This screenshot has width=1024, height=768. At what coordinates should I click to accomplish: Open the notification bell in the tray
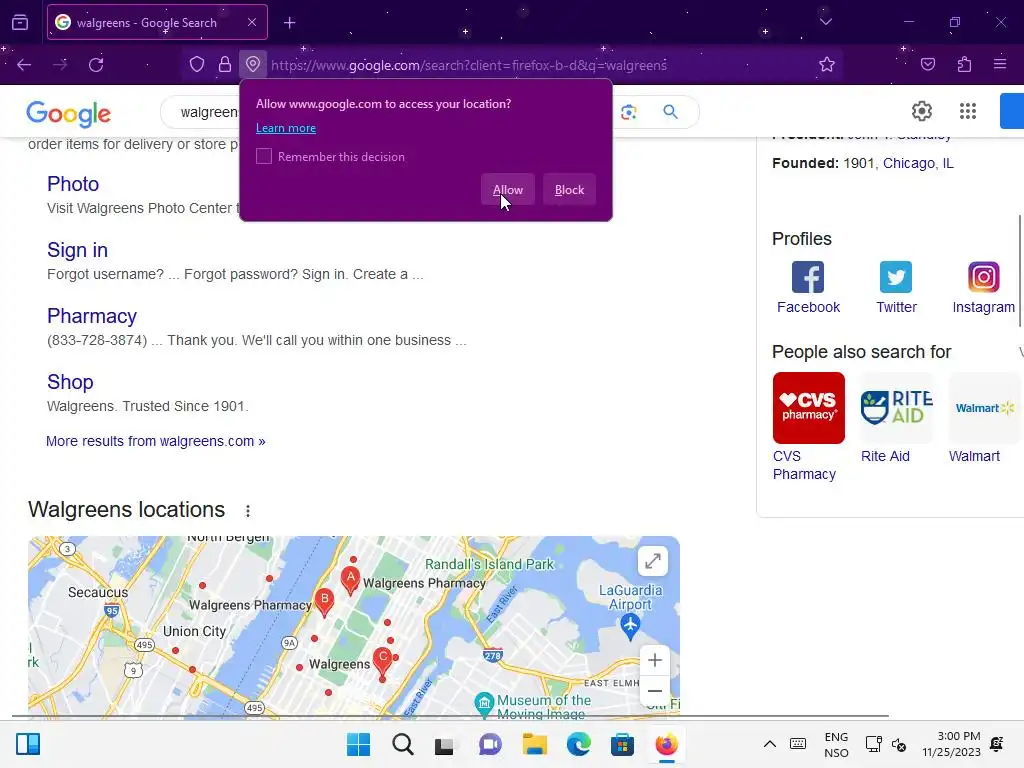pos(997,744)
